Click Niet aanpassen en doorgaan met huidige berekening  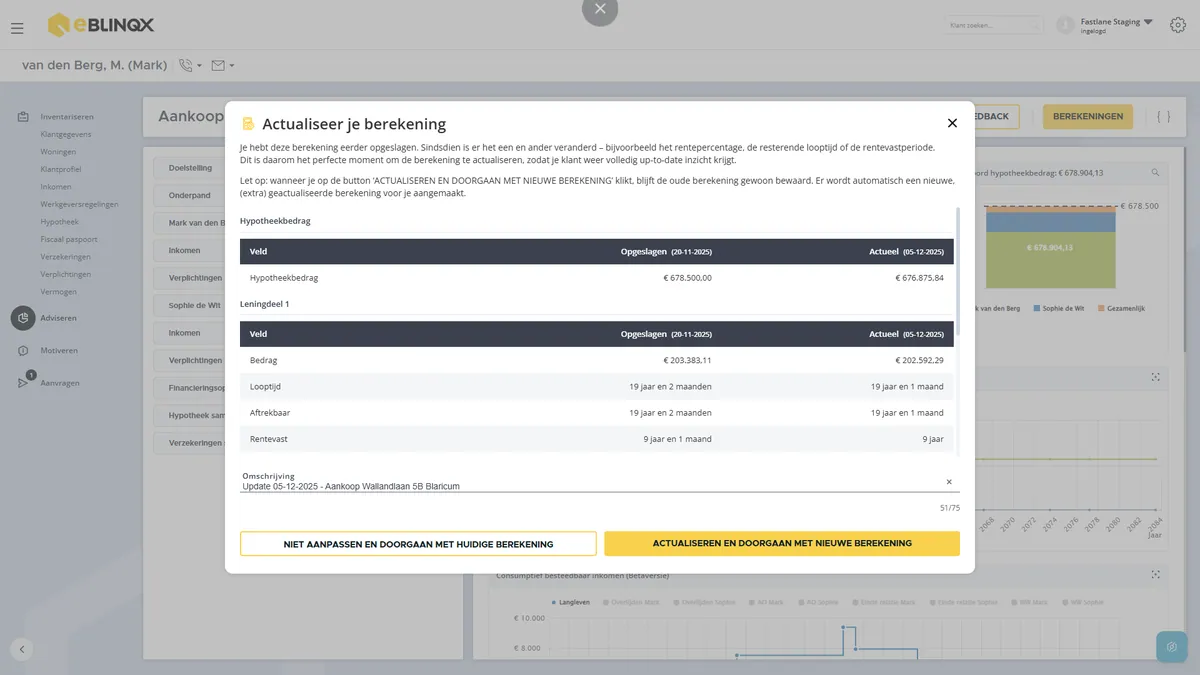click(418, 544)
